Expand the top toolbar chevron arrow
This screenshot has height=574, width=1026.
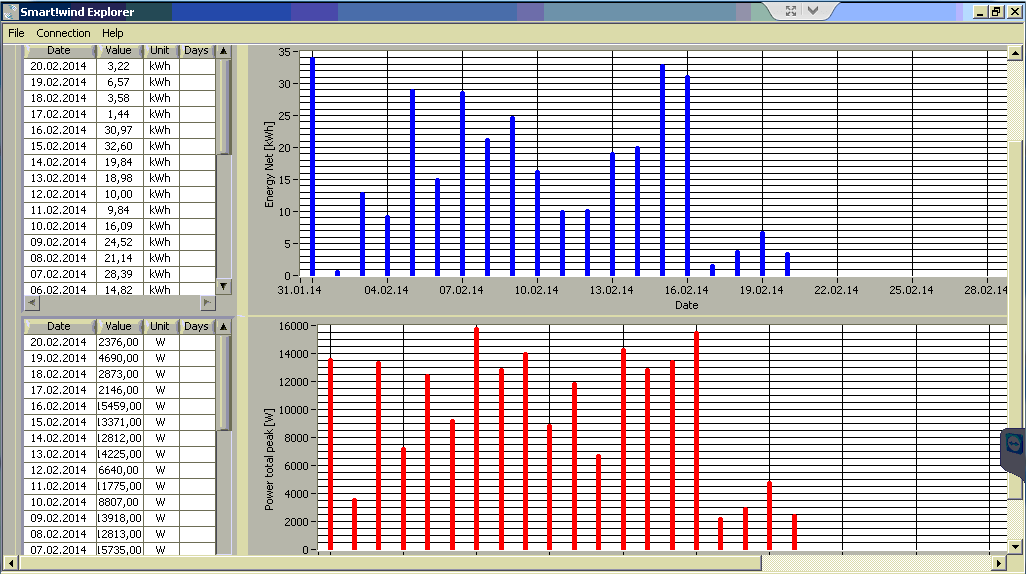coord(813,10)
